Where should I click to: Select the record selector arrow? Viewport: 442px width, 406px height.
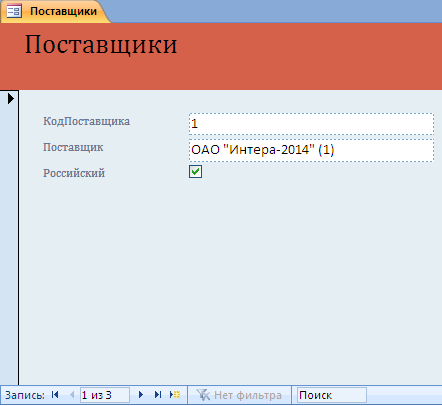click(x=11, y=99)
